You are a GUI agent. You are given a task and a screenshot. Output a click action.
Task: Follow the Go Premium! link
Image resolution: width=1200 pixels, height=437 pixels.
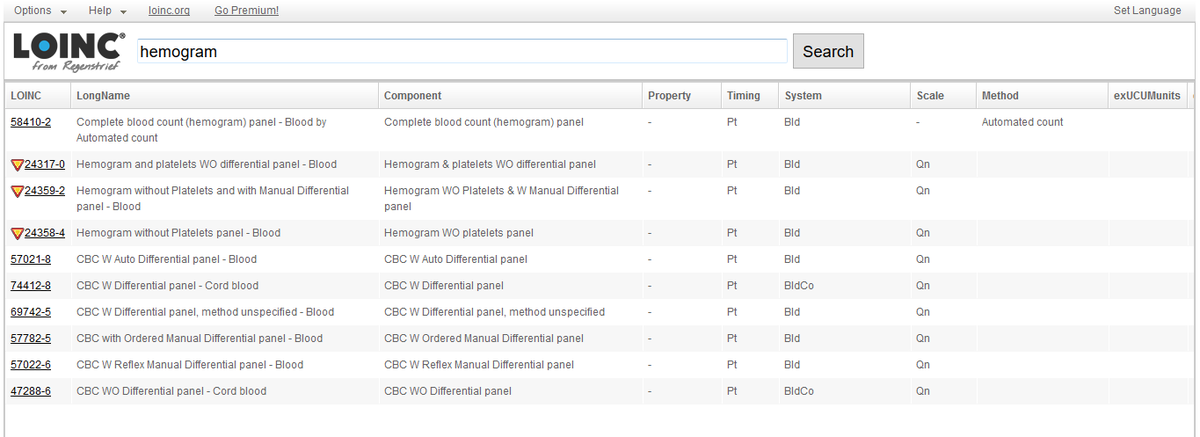(x=247, y=10)
